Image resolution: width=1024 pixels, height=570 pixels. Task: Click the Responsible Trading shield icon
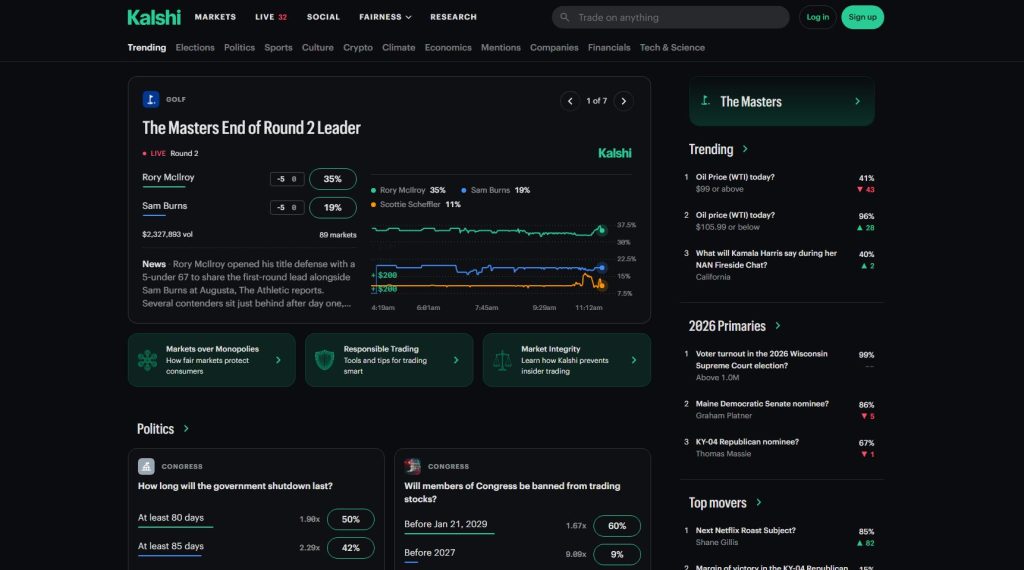click(325, 360)
